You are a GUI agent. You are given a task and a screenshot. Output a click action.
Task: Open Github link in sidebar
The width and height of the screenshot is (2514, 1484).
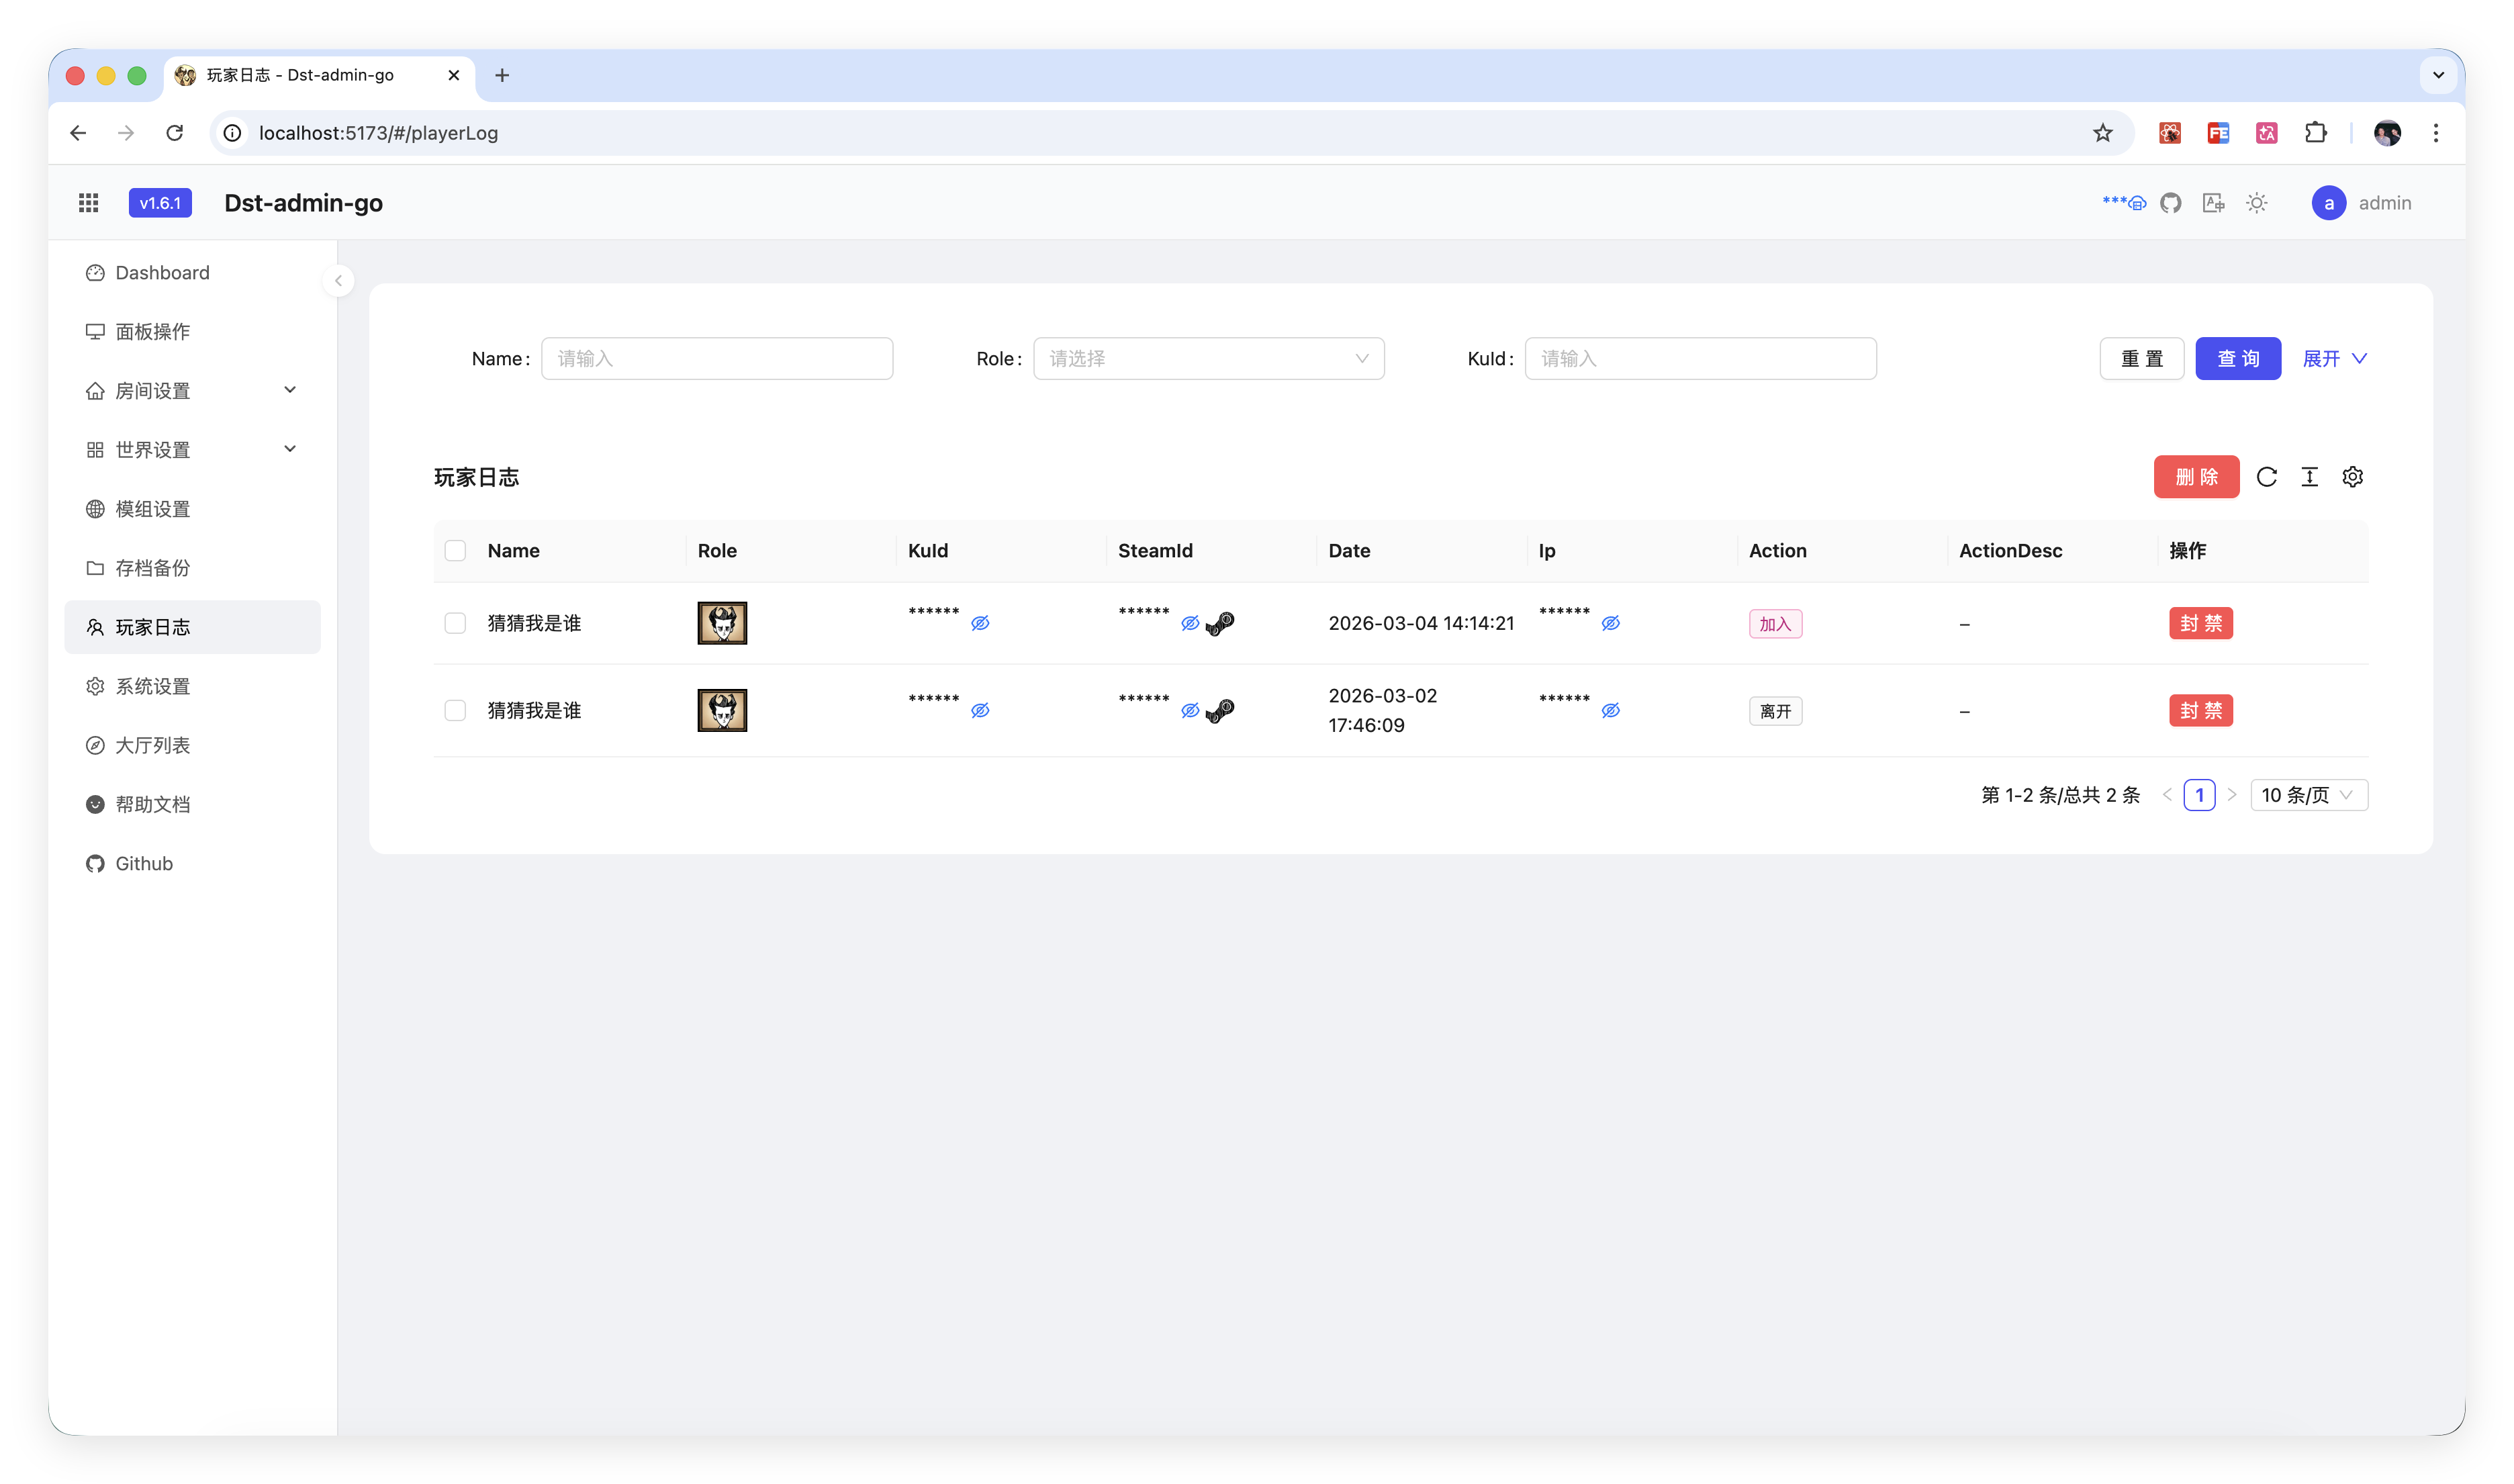click(x=192, y=863)
